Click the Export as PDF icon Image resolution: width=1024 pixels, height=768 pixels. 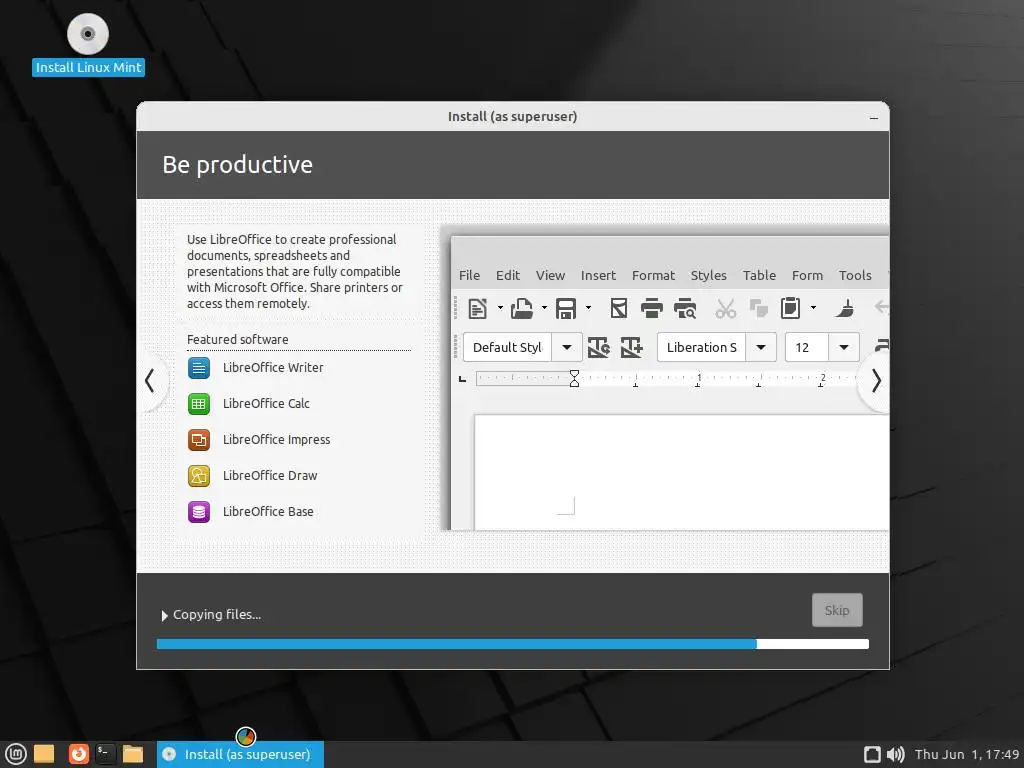click(618, 308)
